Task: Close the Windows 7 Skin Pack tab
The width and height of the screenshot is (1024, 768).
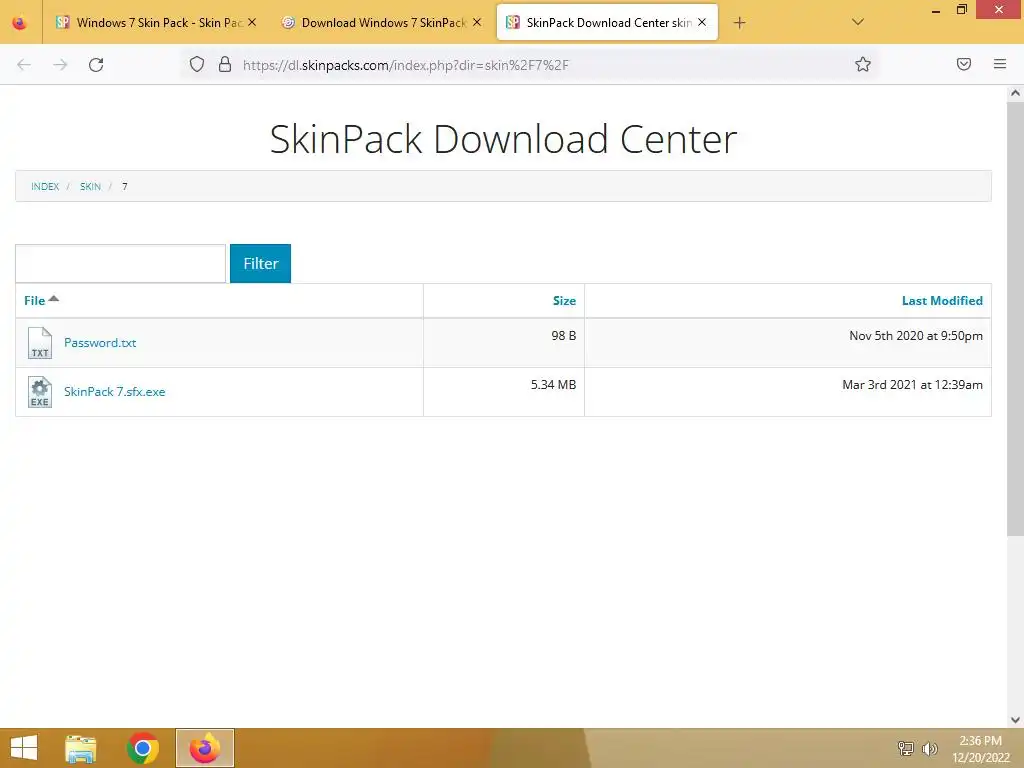Action: click(252, 22)
